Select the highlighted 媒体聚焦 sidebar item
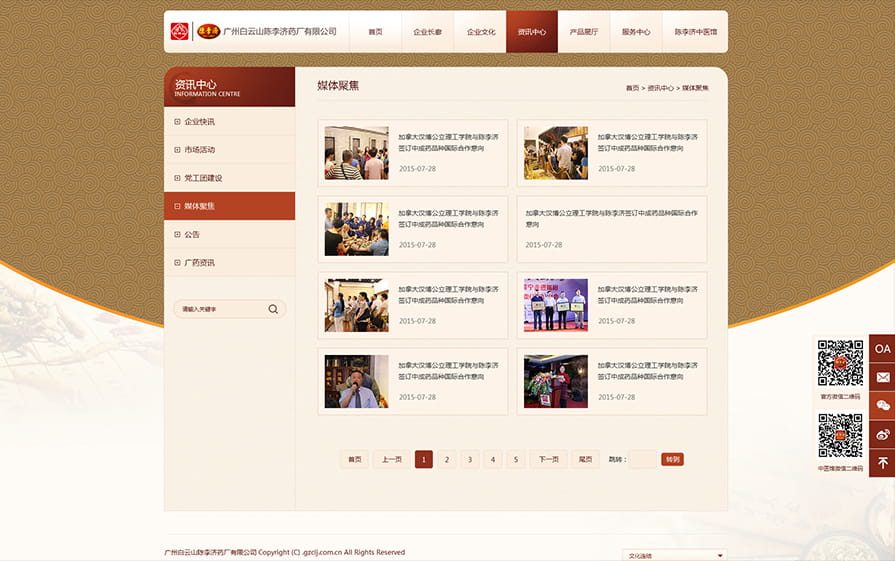The image size is (895, 561). pos(229,206)
